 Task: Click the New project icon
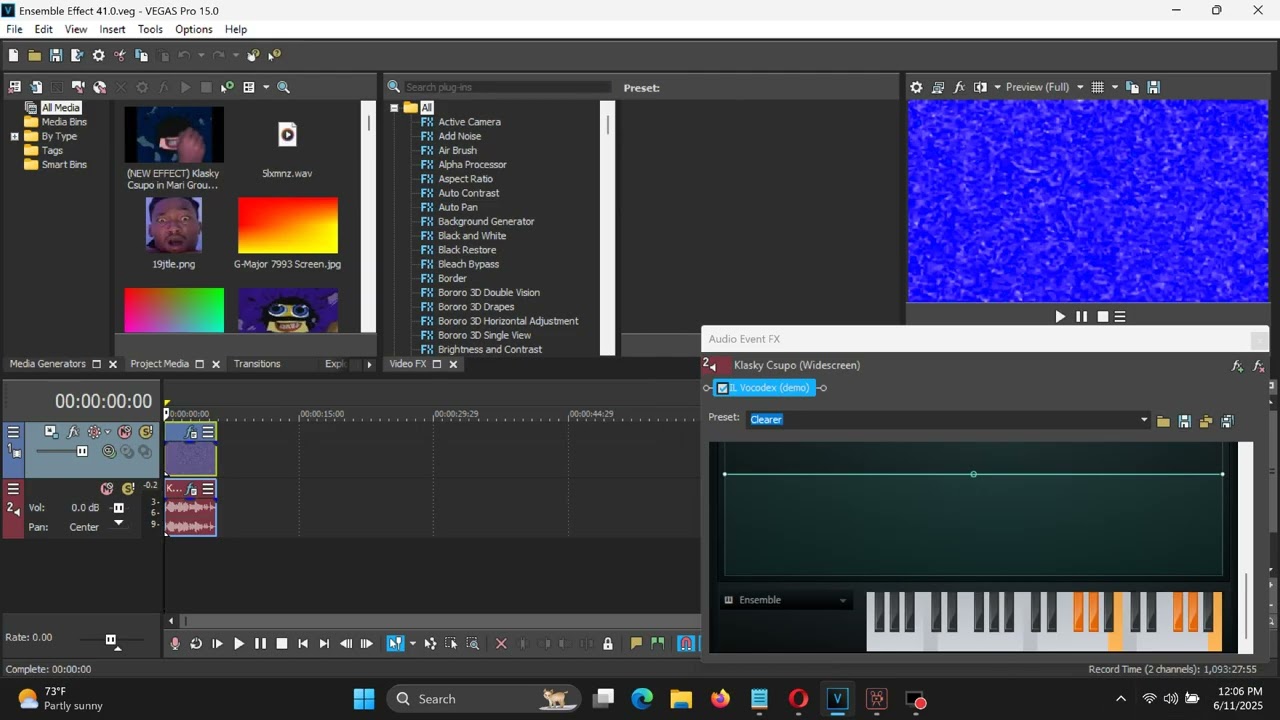(14, 56)
